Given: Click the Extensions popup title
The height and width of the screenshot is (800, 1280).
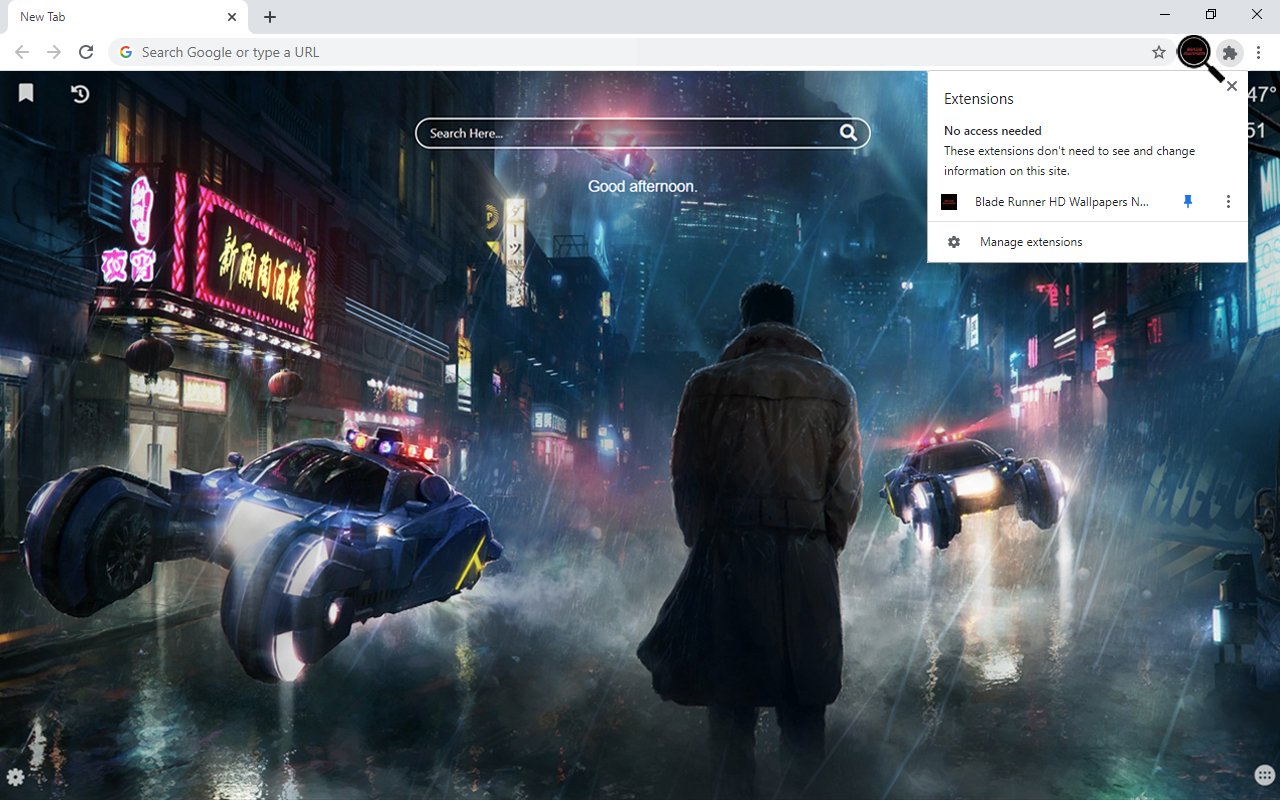Looking at the screenshot, I should 979,99.
